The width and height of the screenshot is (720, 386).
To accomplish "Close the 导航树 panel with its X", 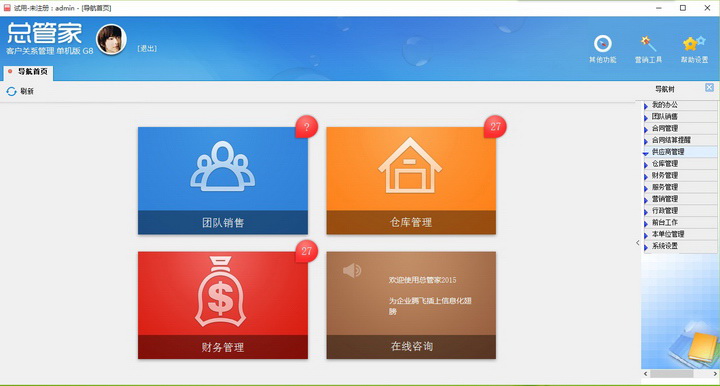I will 709,87.
